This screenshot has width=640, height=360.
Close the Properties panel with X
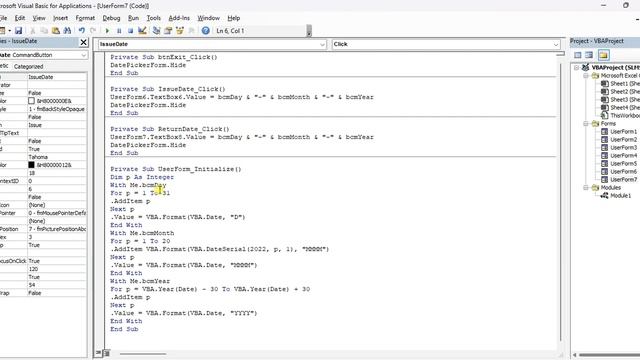[83, 42]
